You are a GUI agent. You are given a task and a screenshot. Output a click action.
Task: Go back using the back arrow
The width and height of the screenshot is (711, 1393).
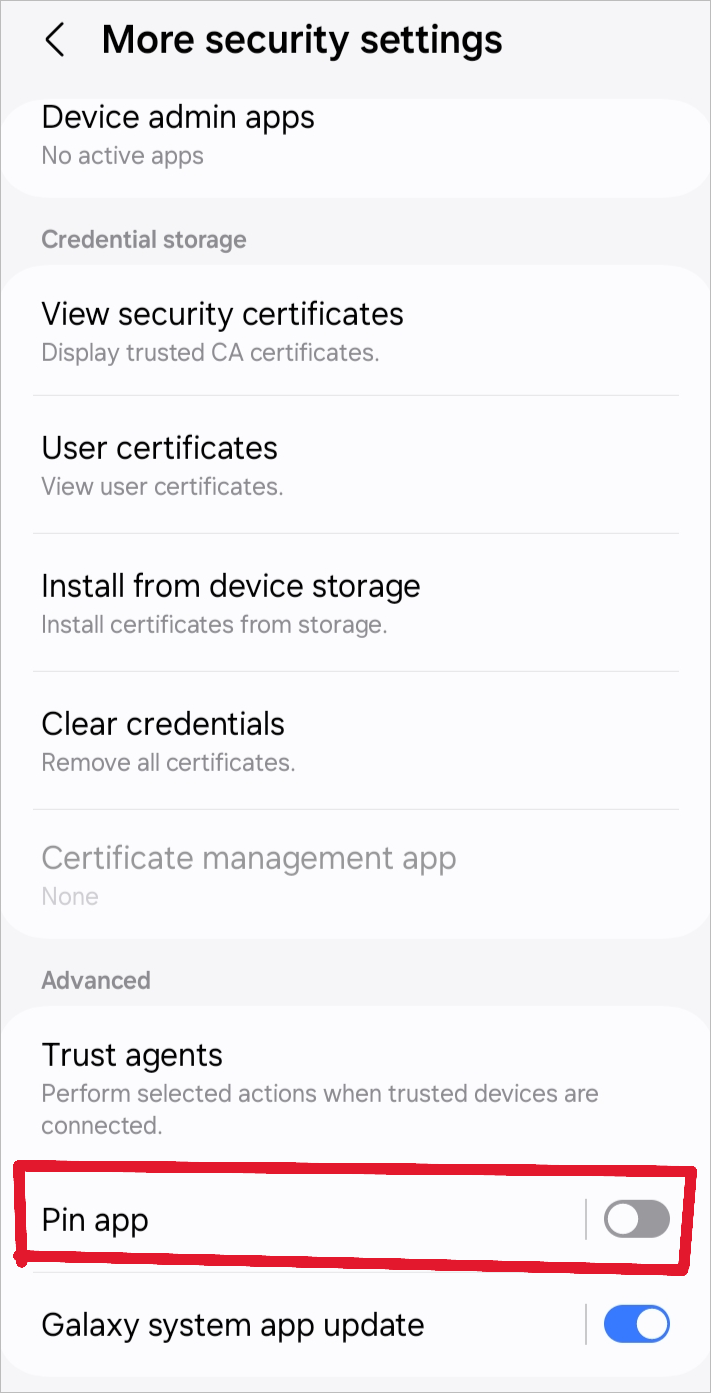pyautogui.click(x=55, y=41)
